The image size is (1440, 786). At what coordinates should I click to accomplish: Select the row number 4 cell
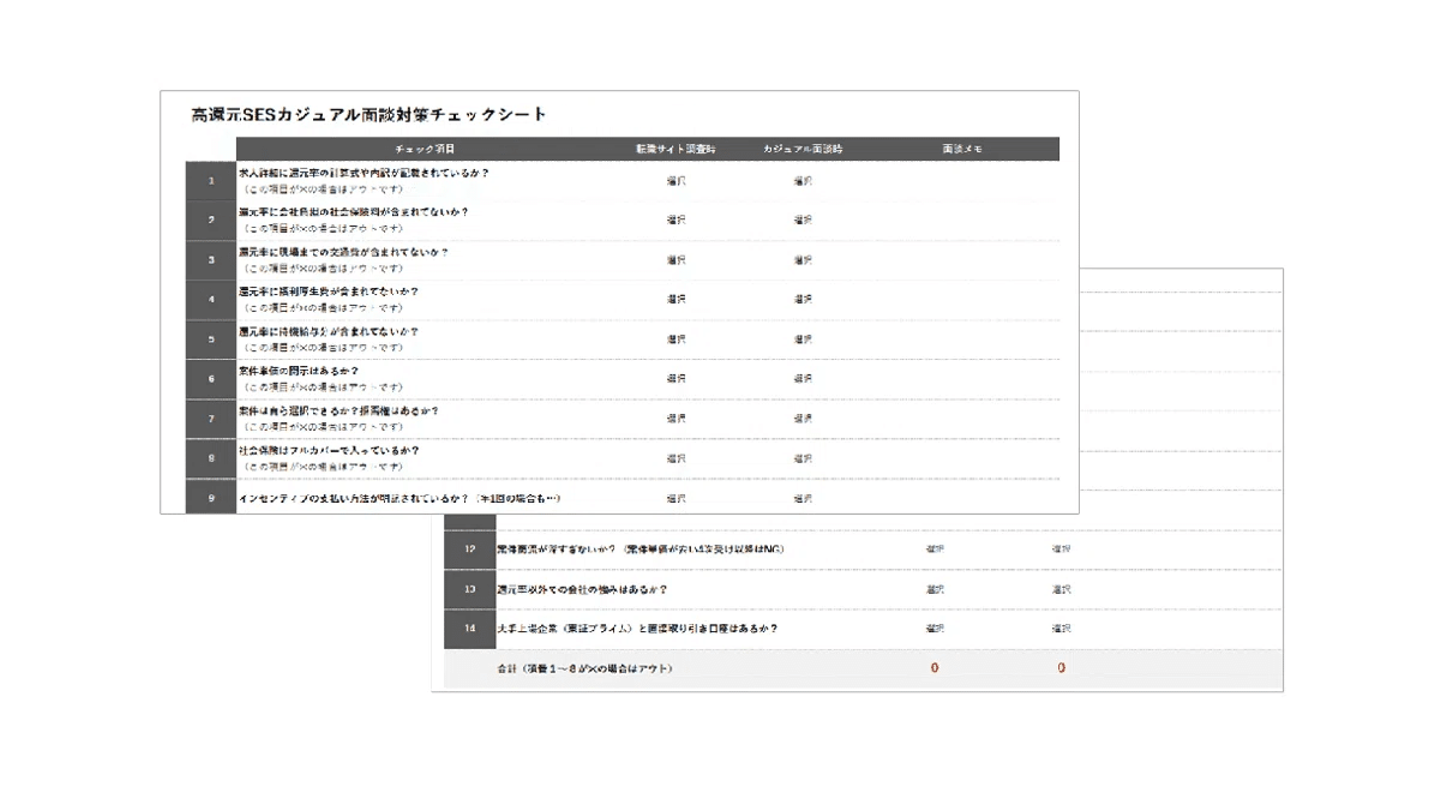(211, 300)
